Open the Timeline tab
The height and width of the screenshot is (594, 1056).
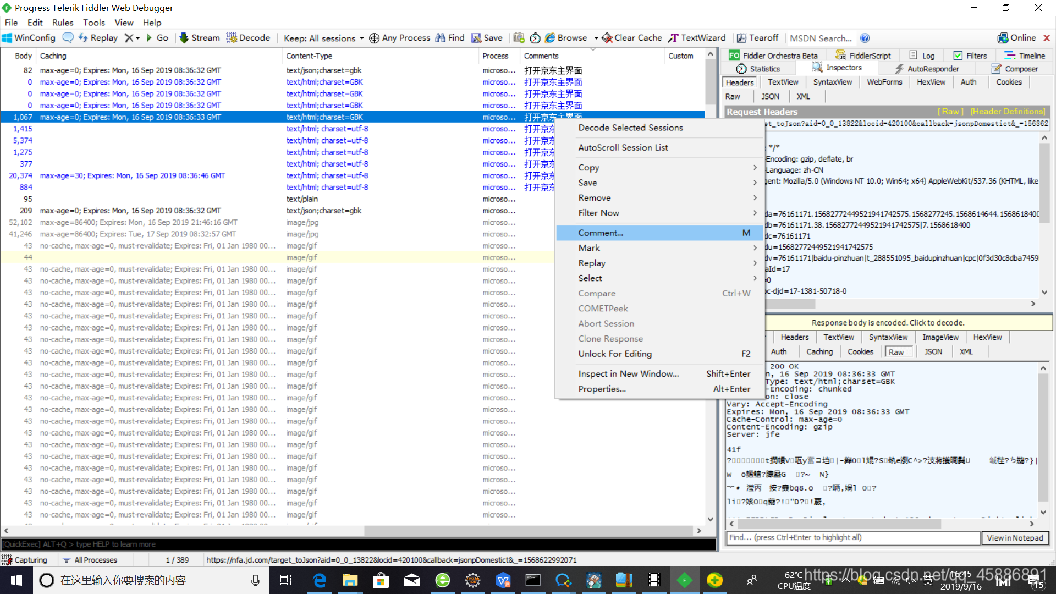[1025, 55]
